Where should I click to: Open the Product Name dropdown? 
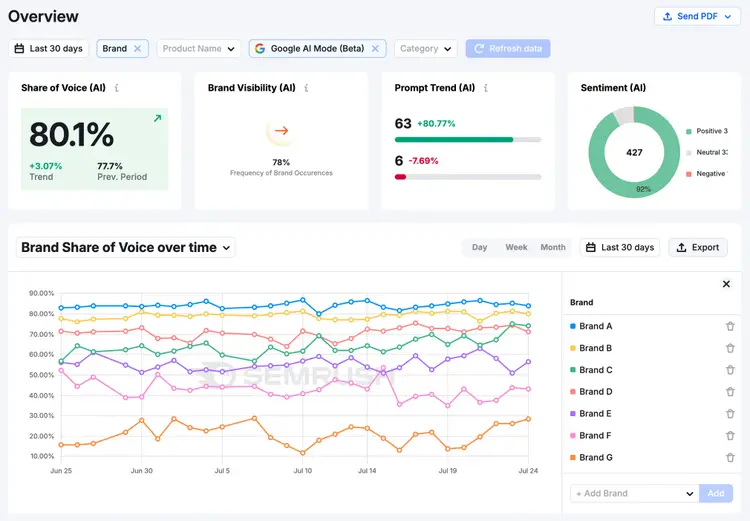coord(199,48)
